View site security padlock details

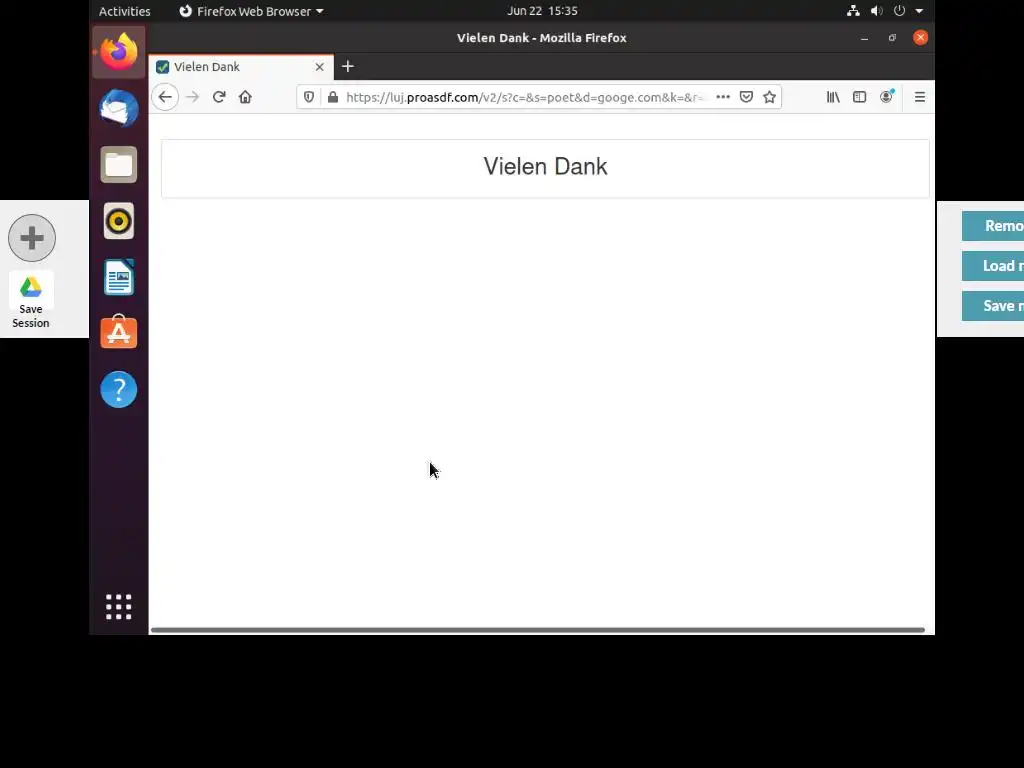pyautogui.click(x=332, y=97)
